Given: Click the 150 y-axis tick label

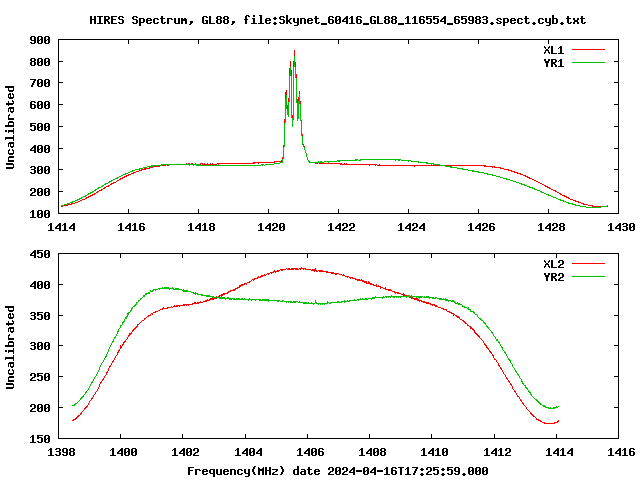Looking at the screenshot, I should tap(40, 439).
